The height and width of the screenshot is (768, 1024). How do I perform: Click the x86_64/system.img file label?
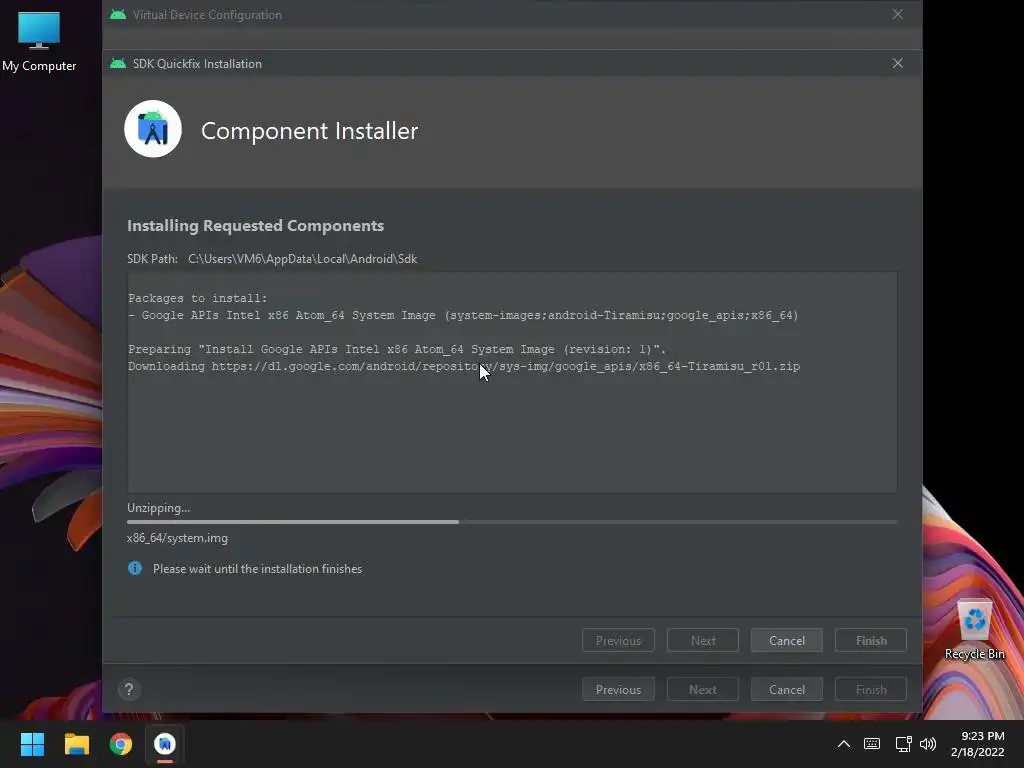point(178,538)
